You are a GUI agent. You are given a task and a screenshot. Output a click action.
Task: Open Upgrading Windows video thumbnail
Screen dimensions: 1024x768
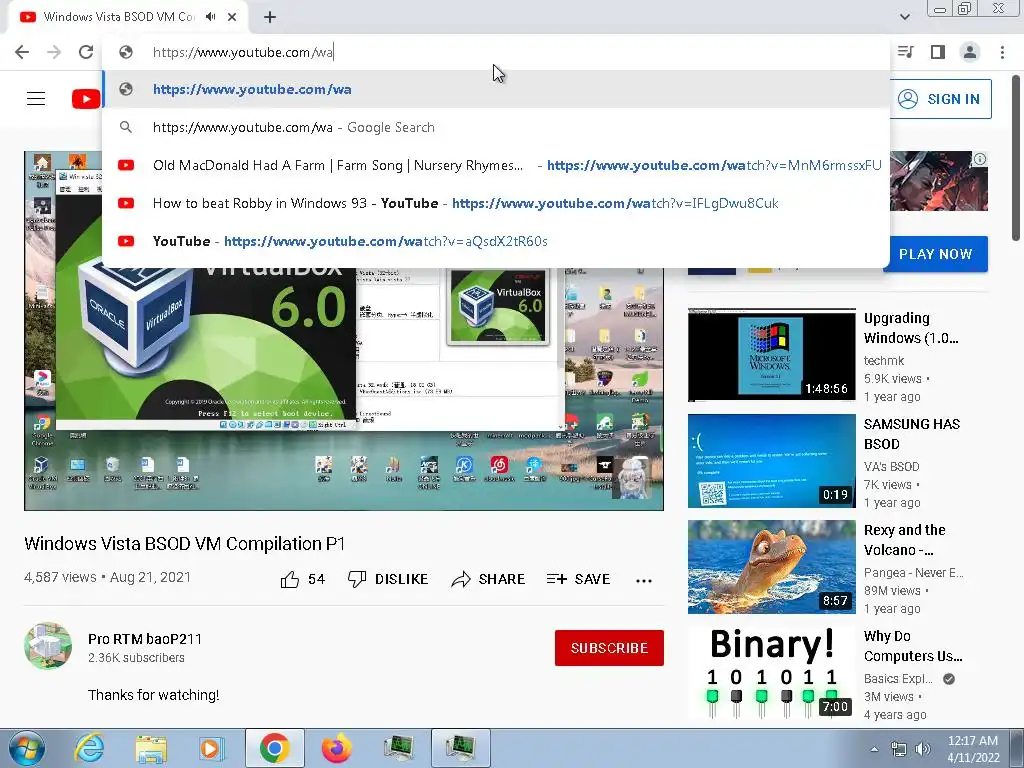click(771, 355)
